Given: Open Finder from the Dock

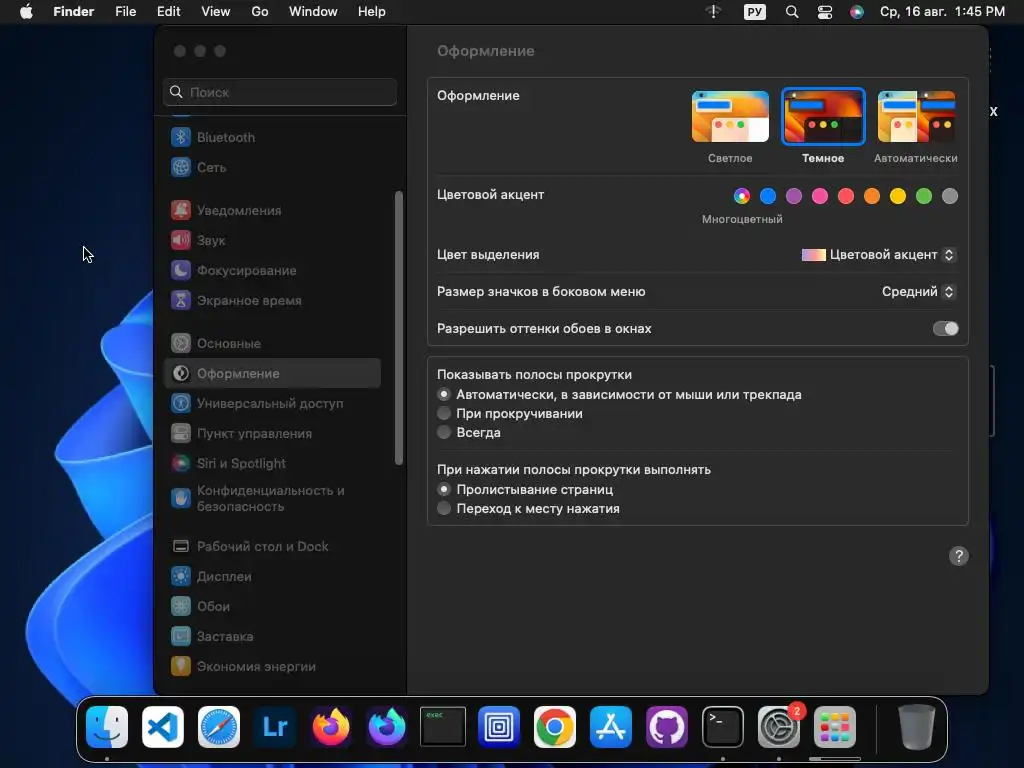Looking at the screenshot, I should coord(107,727).
